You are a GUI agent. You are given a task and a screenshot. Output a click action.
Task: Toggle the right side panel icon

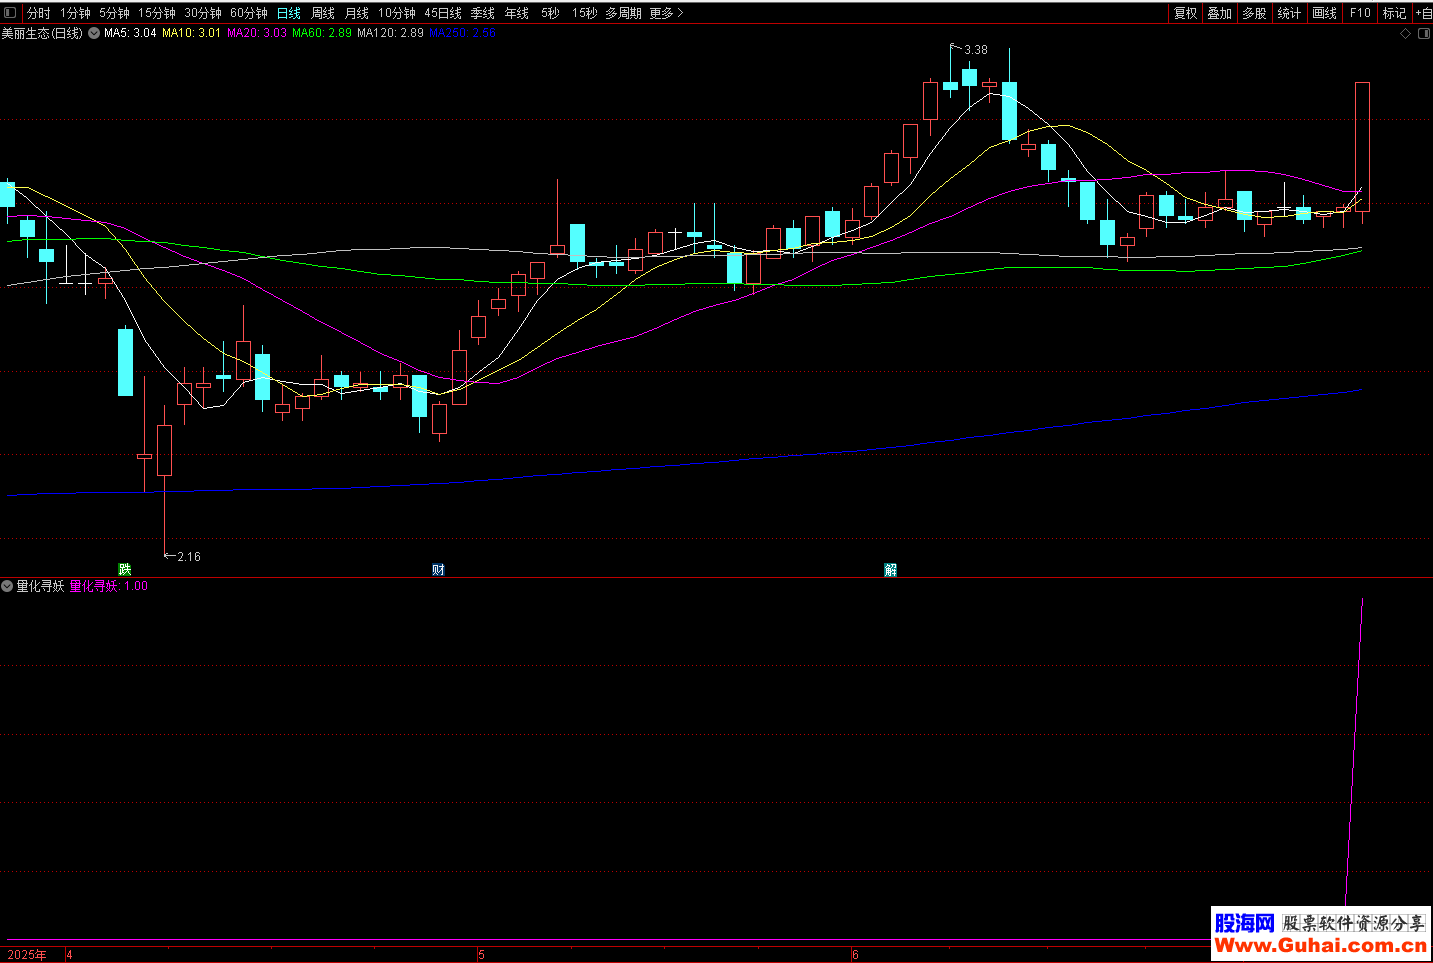click(x=1424, y=33)
